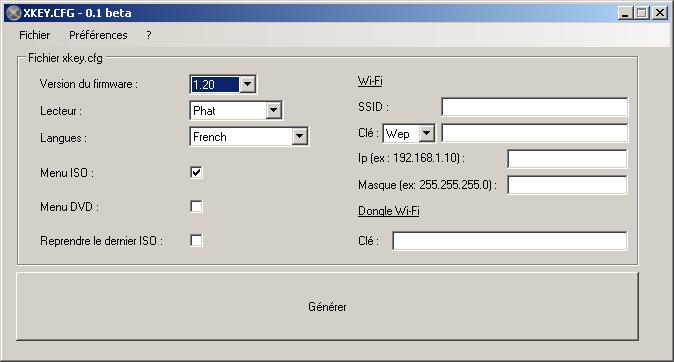This screenshot has height=362, width=674.
Task: Click the SSID input field
Action: 535,107
